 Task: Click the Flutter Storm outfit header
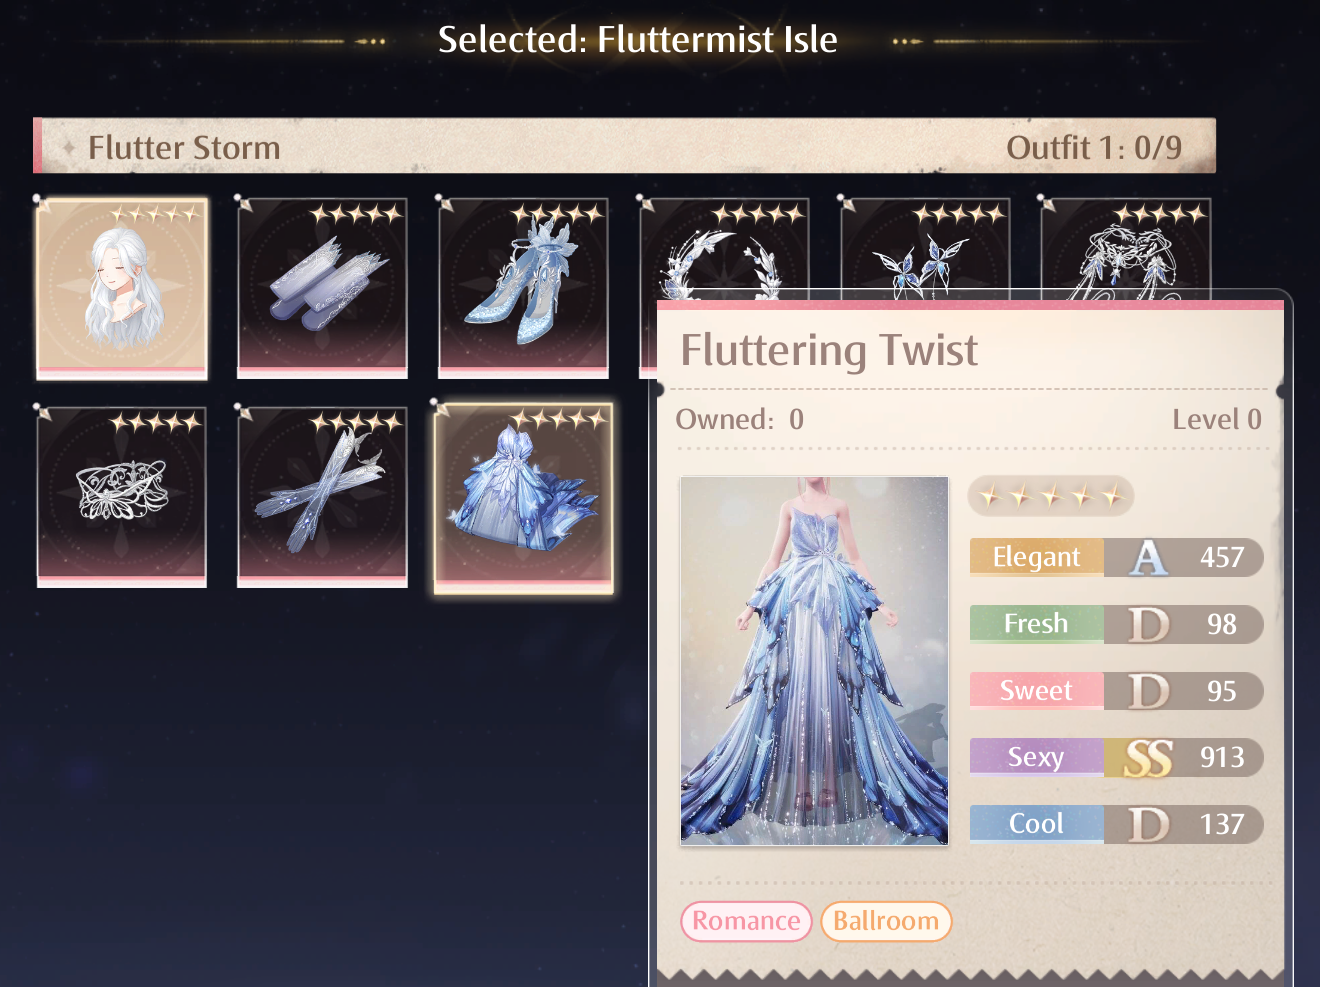(x=625, y=147)
